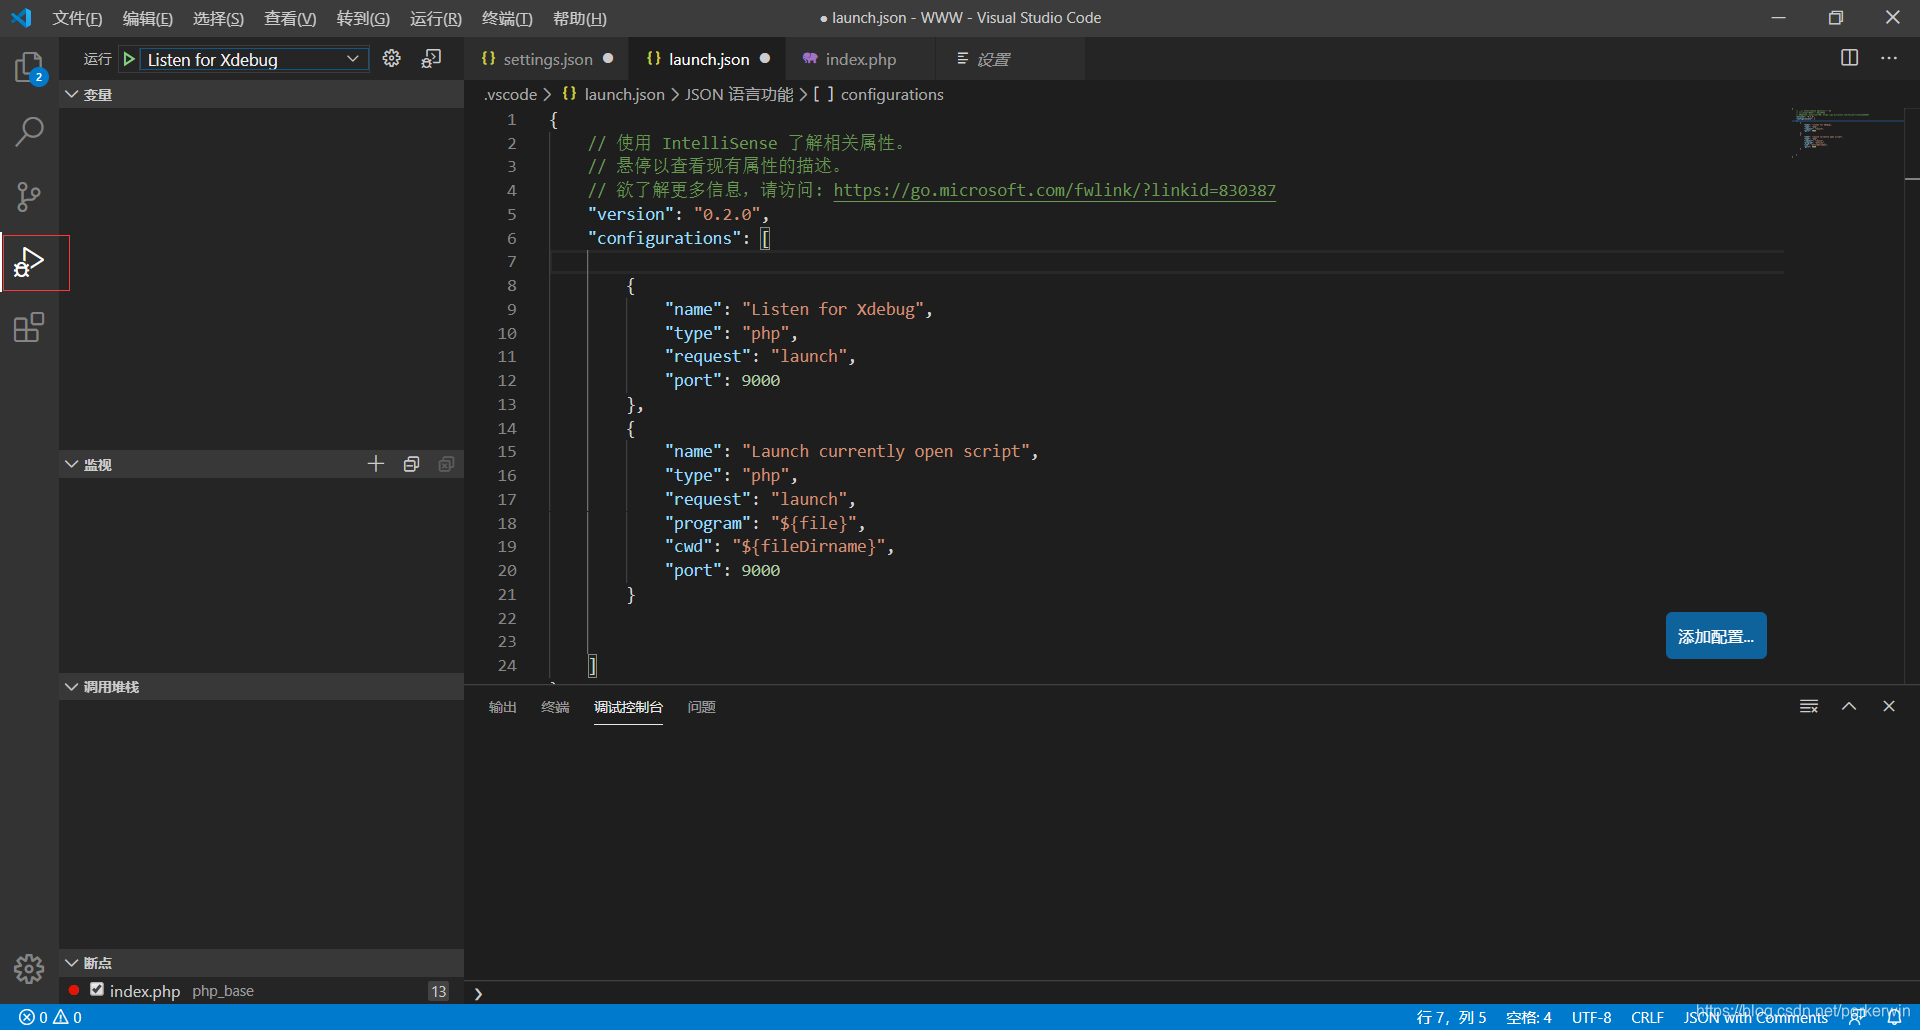Open the 编辑(E) menu

[x=147, y=18]
